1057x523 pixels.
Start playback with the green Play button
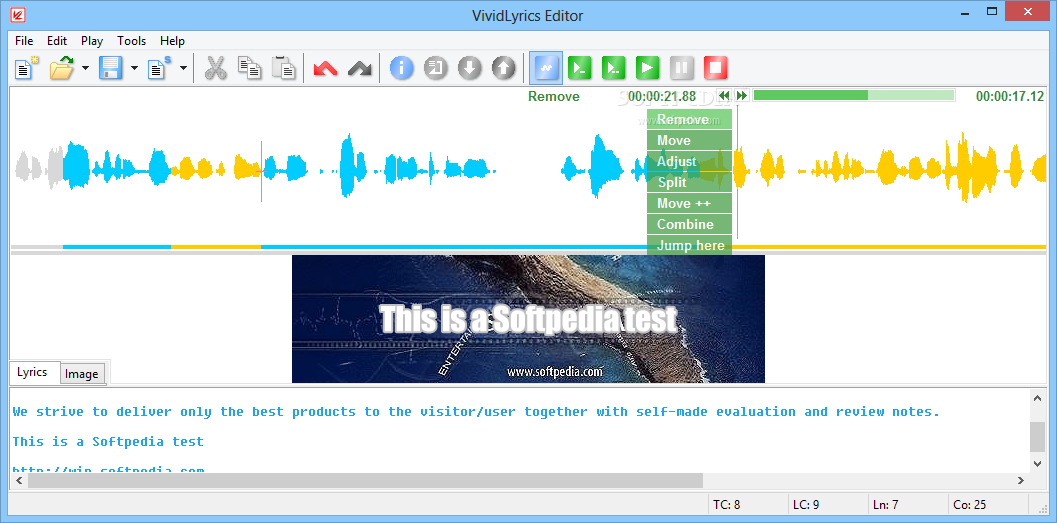point(648,68)
